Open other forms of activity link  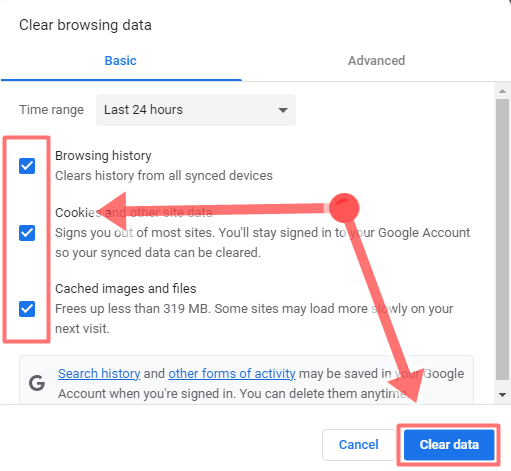pyautogui.click(x=232, y=374)
